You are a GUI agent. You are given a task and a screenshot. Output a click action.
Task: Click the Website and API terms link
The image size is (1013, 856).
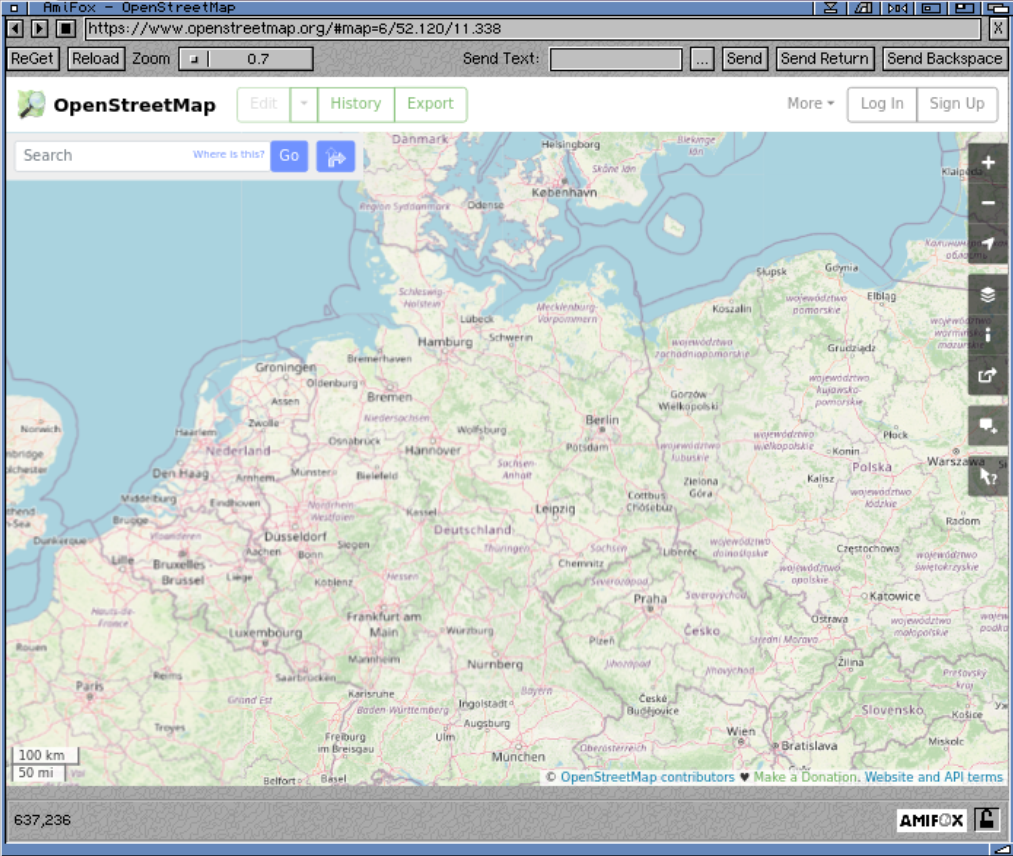pyautogui.click(x=934, y=777)
